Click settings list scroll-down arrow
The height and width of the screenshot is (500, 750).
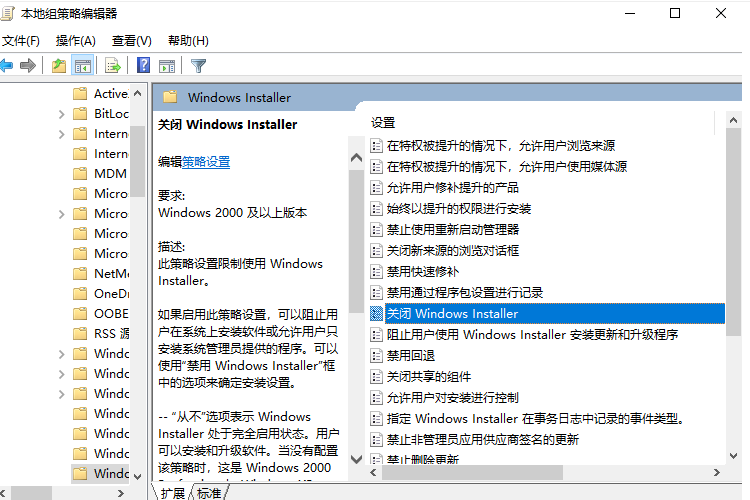(733, 456)
